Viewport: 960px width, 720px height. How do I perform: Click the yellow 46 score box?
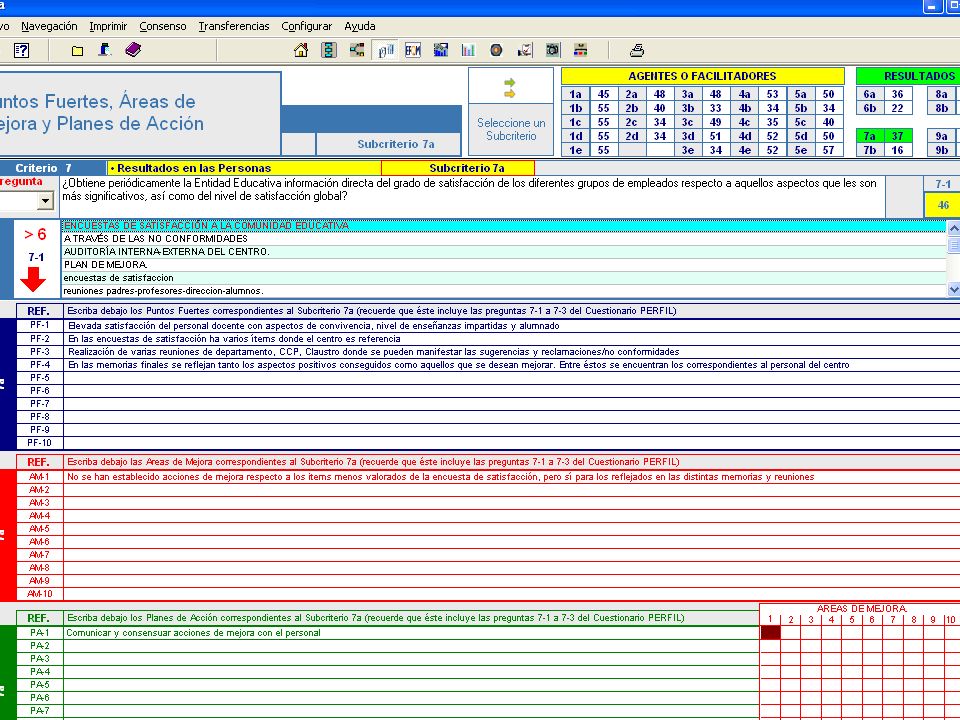coord(943,205)
